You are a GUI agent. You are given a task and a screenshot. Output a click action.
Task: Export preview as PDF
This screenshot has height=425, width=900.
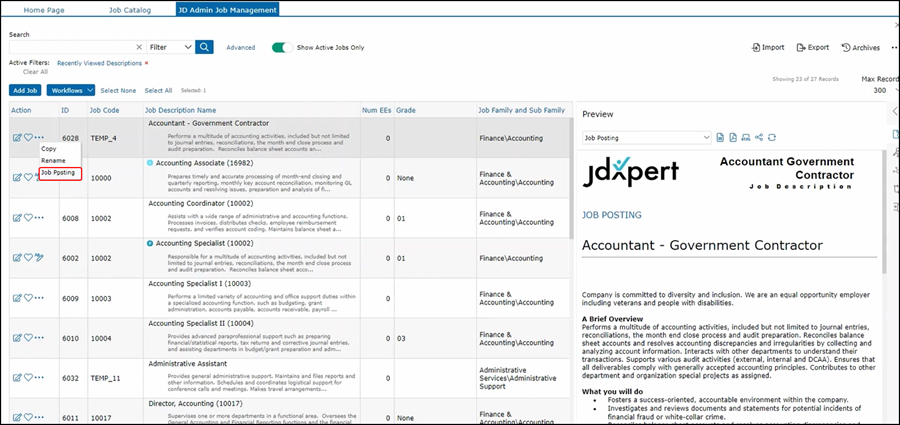(733, 136)
